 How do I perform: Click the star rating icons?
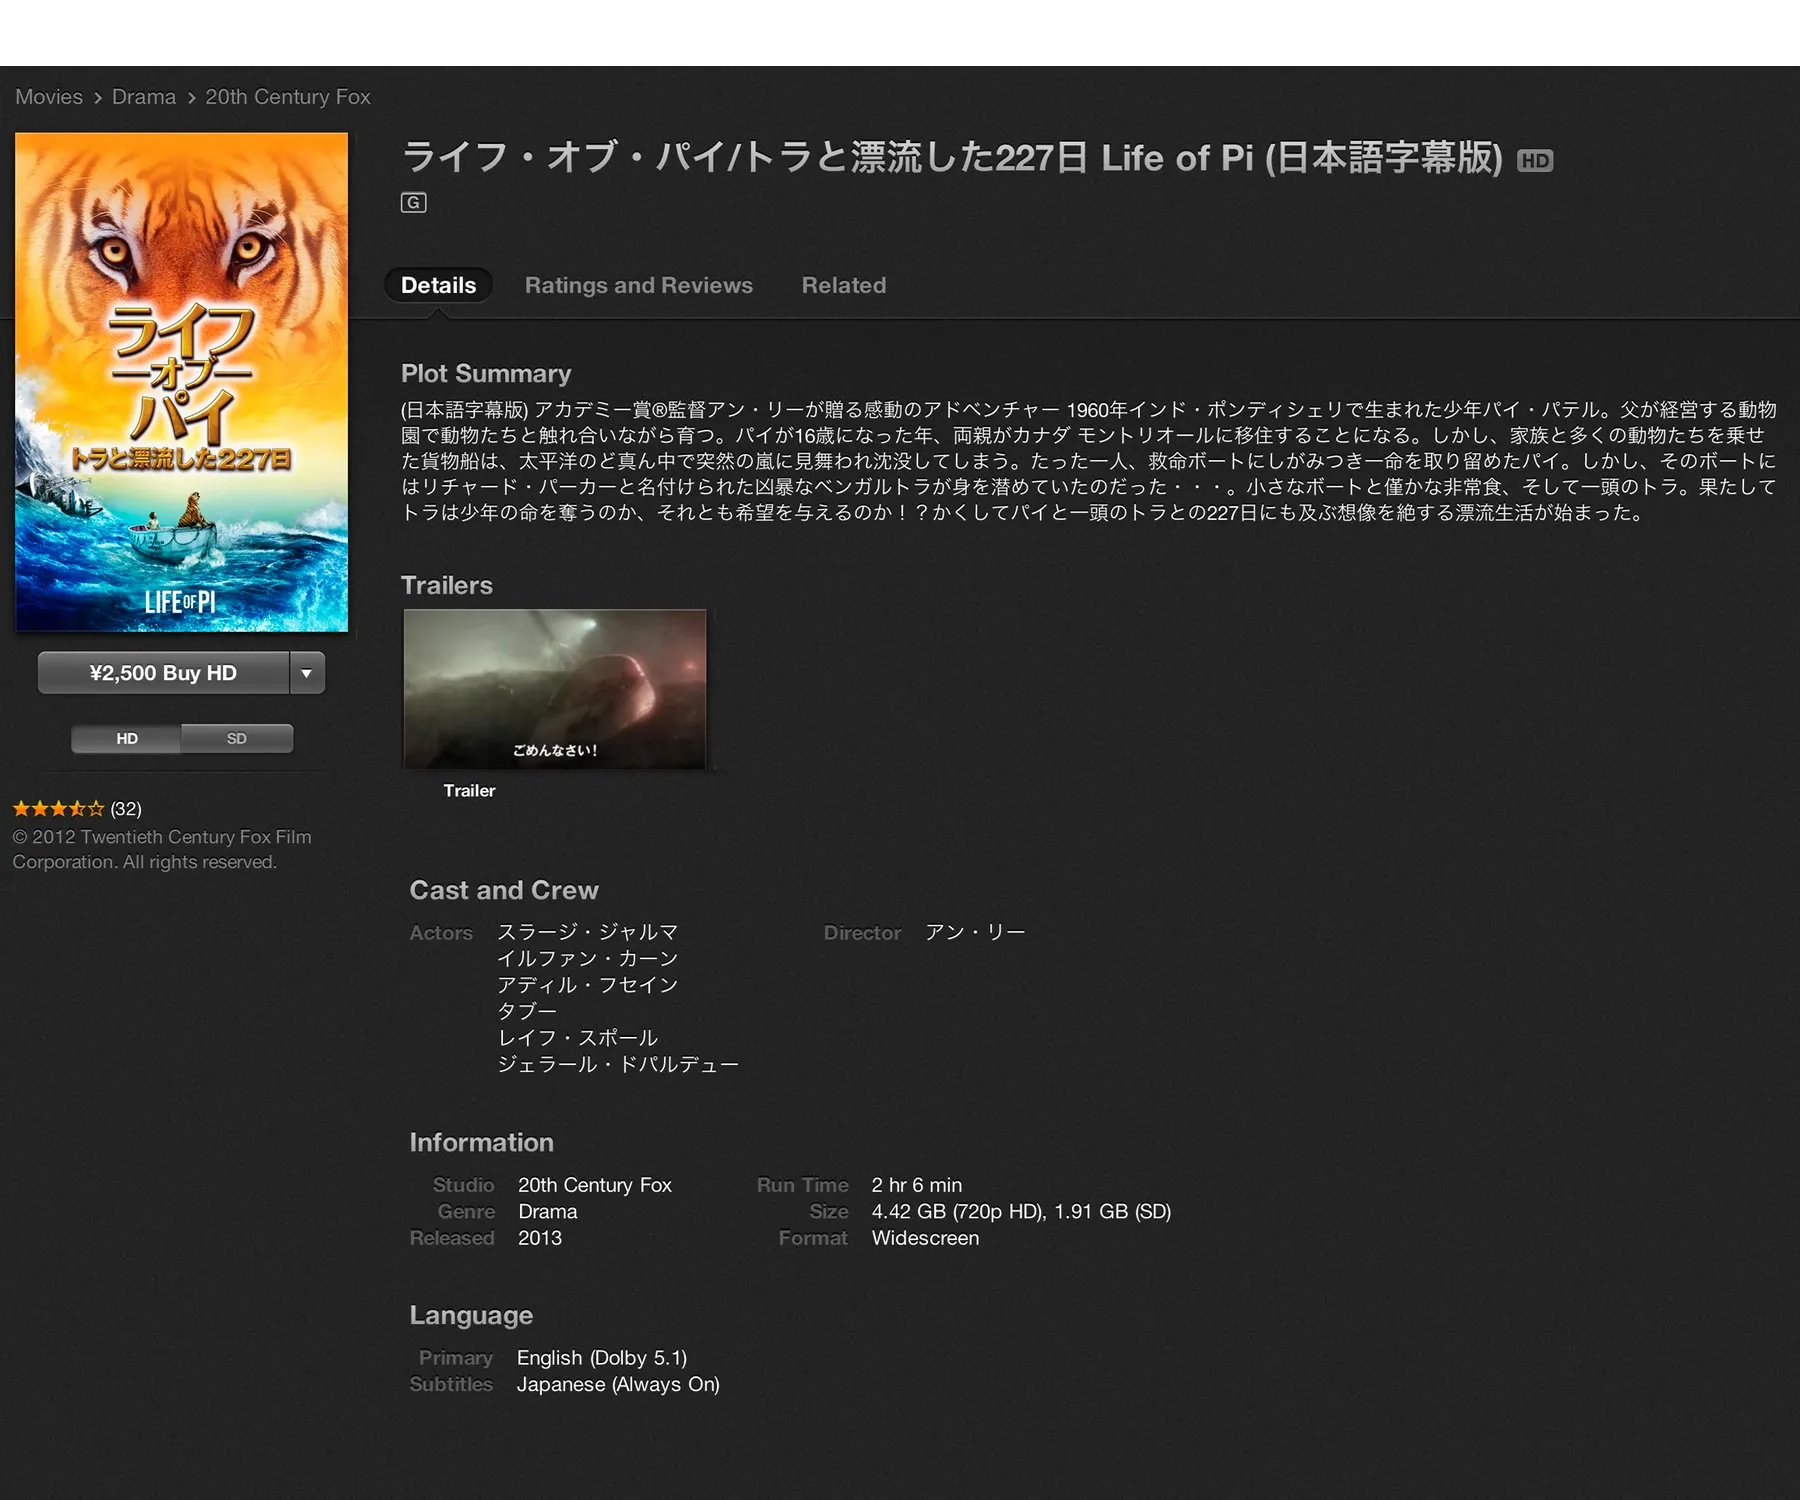click(58, 808)
